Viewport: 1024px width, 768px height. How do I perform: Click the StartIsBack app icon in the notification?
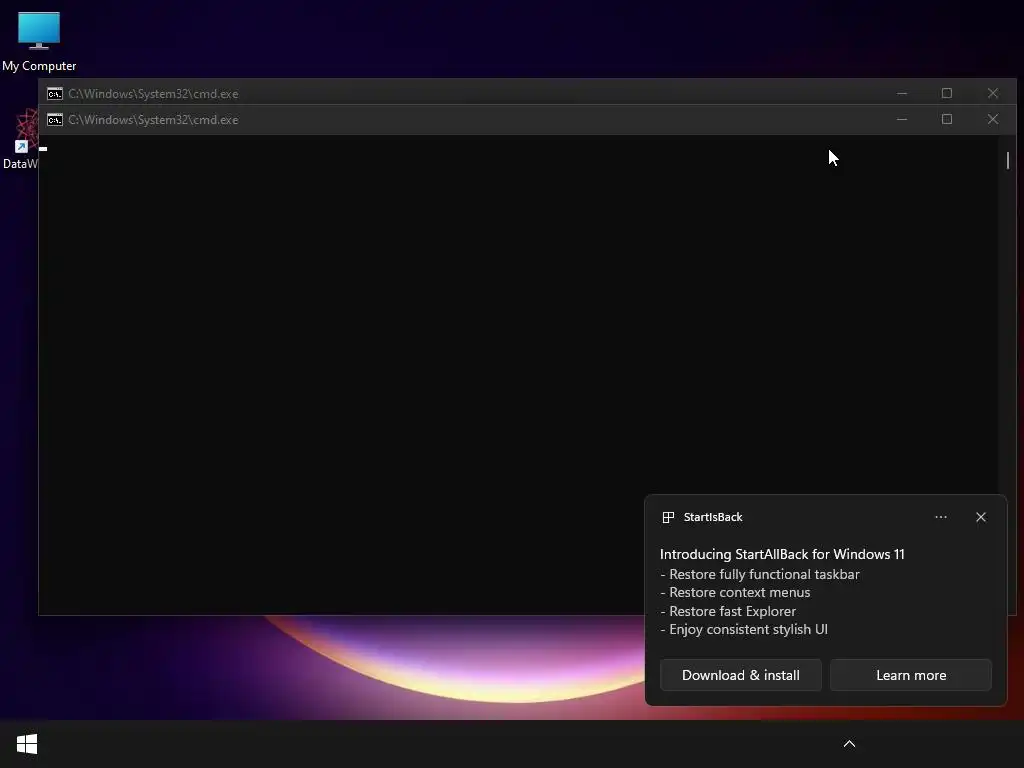(668, 517)
